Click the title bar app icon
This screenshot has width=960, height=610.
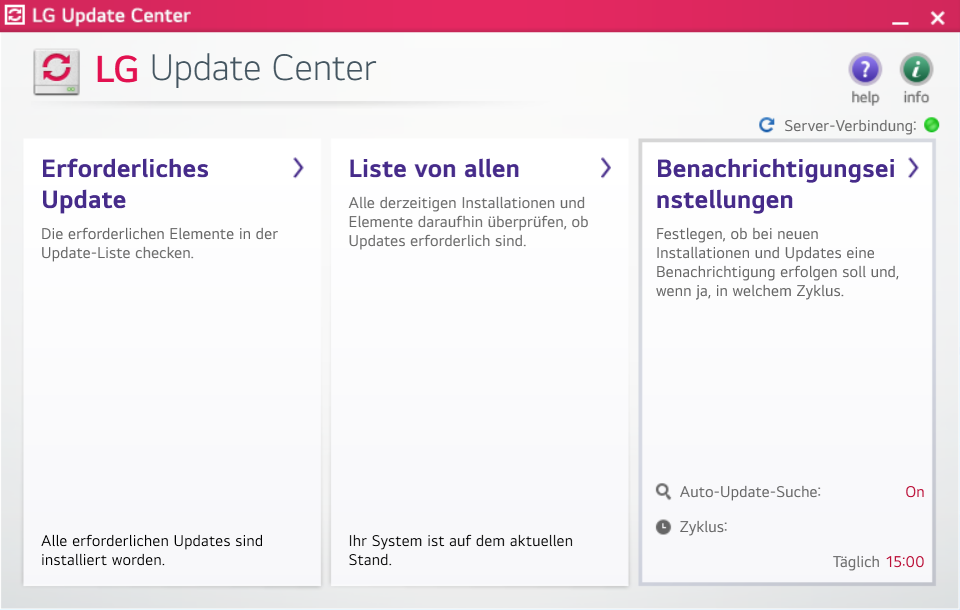coord(16,16)
